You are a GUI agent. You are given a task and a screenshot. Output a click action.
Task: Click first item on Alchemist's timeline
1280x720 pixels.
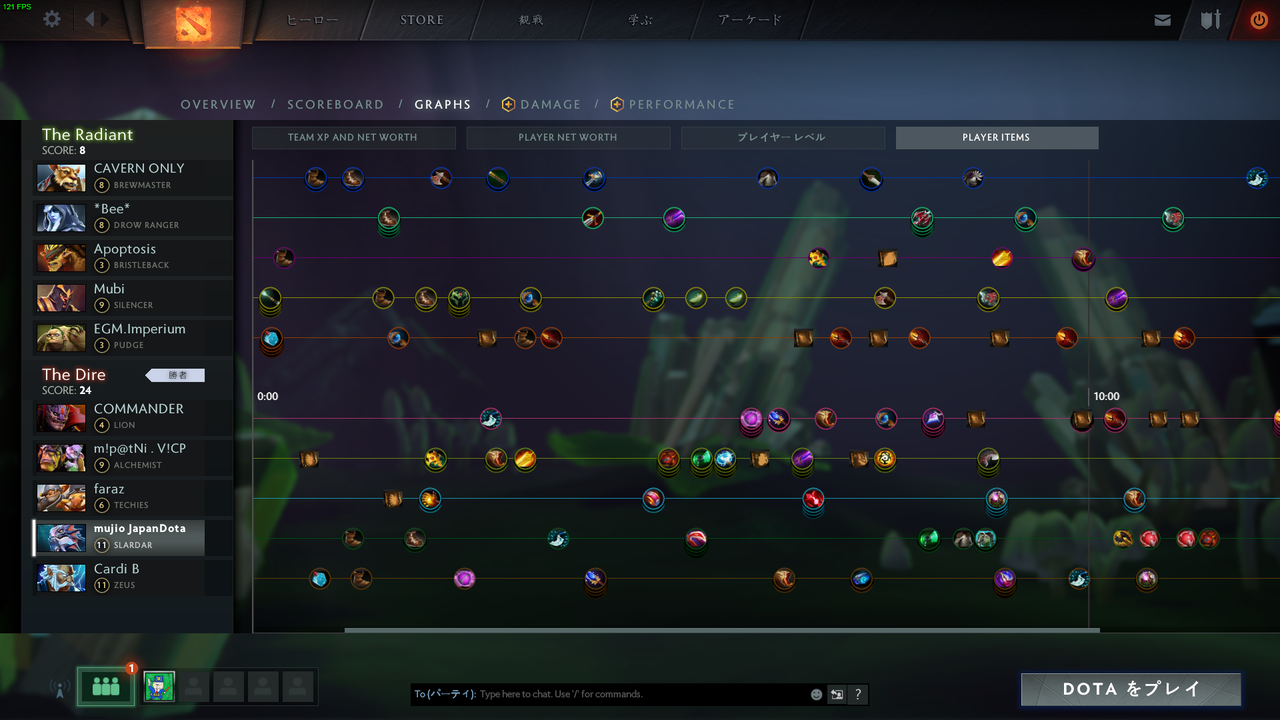click(309, 458)
